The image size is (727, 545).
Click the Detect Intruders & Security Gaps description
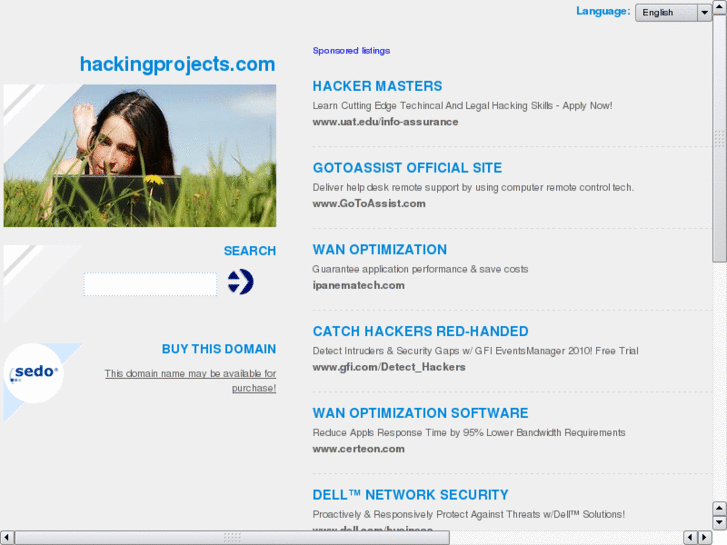[x=475, y=351]
